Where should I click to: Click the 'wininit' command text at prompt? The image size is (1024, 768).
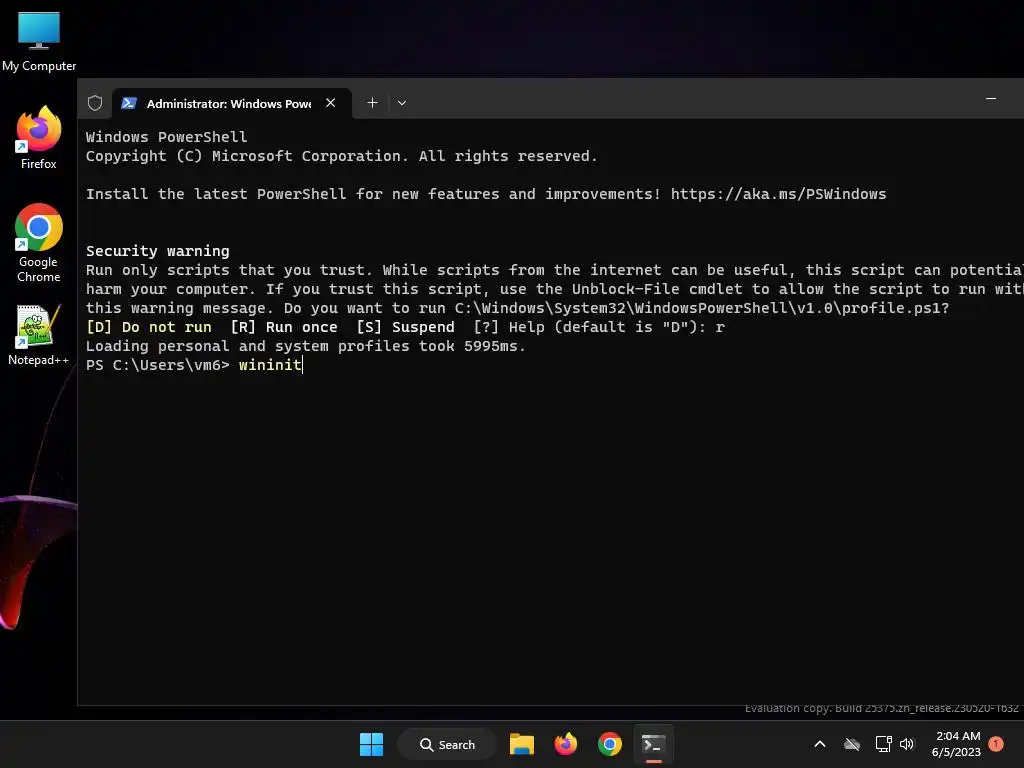click(x=270, y=364)
